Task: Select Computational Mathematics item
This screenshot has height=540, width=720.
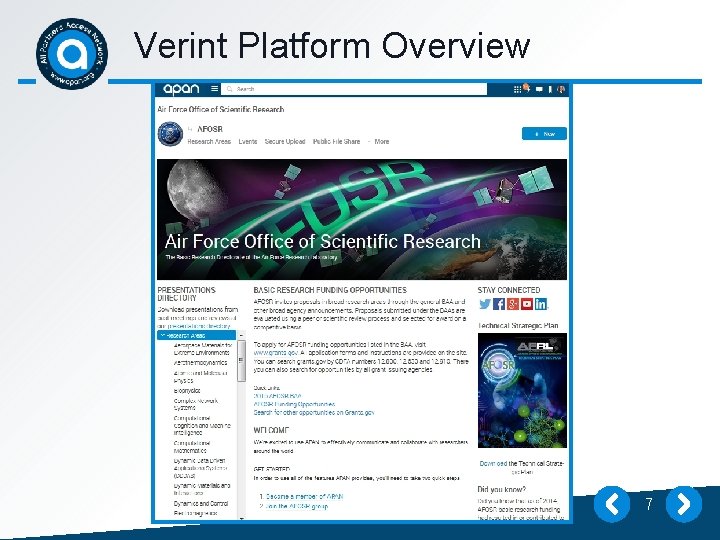Action: (x=192, y=447)
